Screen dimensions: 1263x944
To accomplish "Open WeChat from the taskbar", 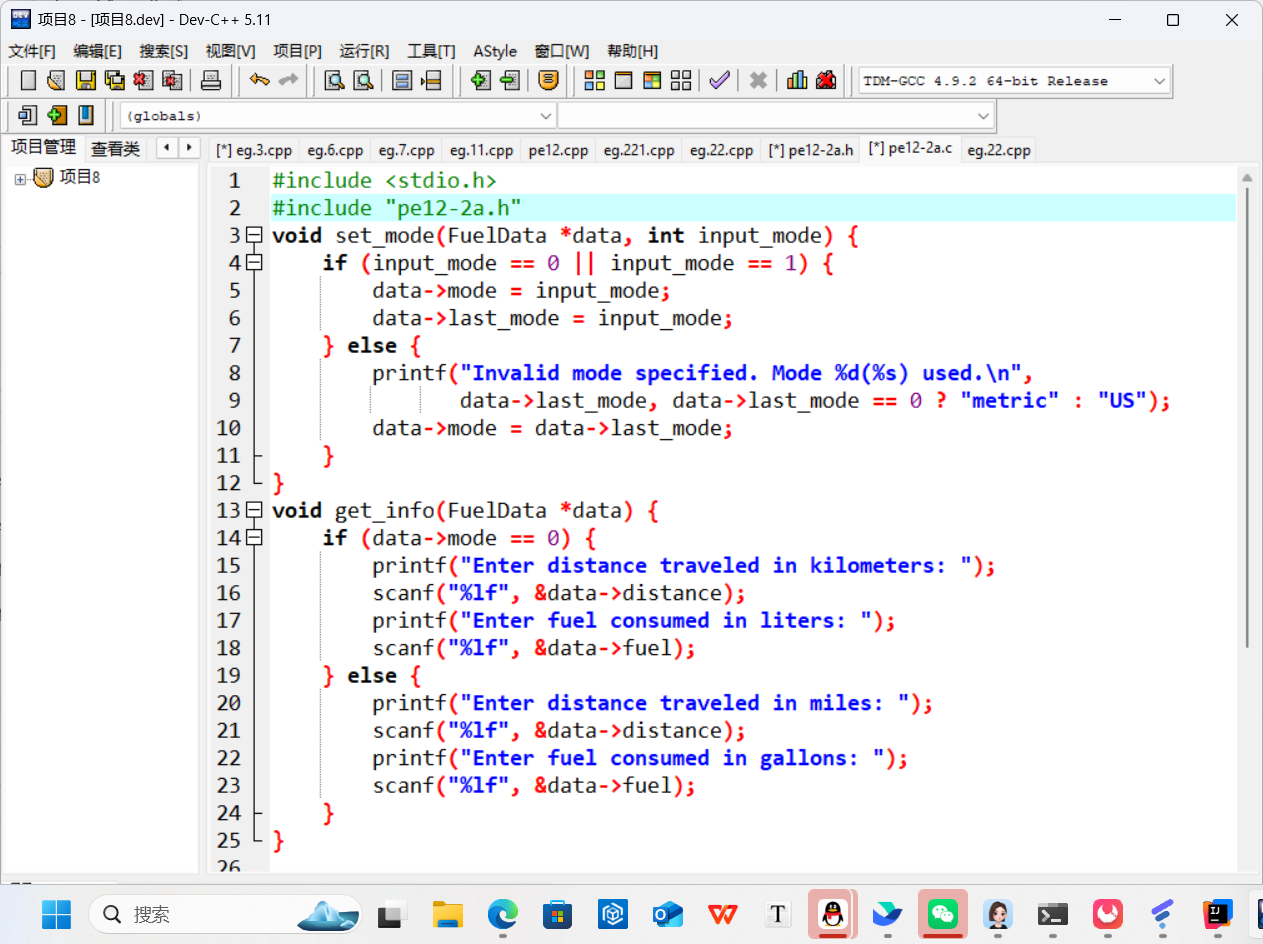I will click(942, 914).
